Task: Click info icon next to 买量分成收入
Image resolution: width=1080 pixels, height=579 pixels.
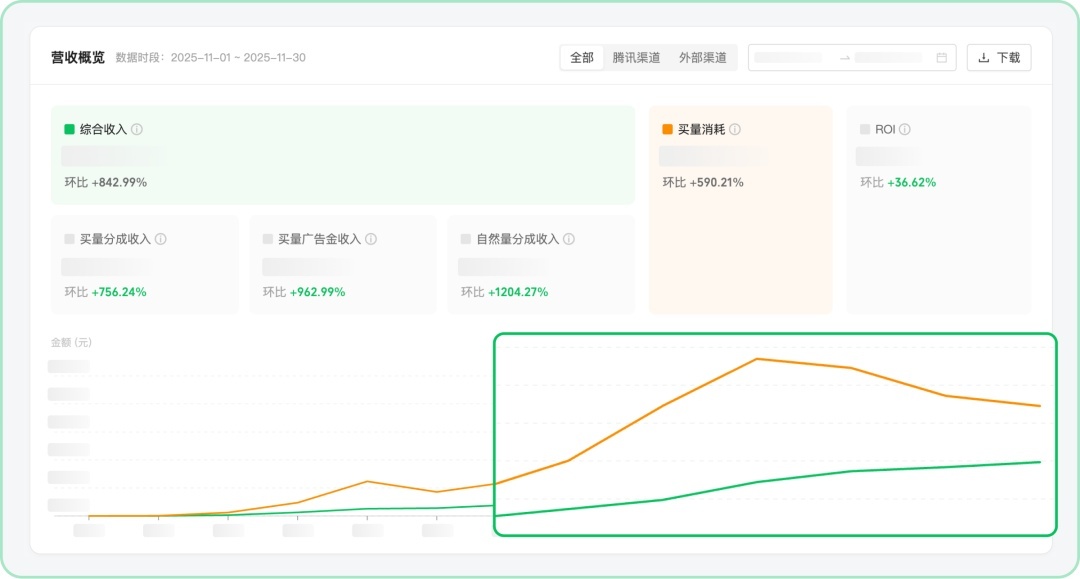Action: [161, 240]
